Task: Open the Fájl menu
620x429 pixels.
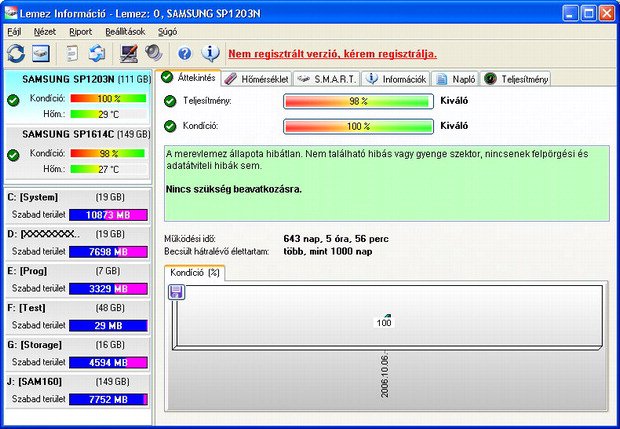Action: [x=14, y=32]
